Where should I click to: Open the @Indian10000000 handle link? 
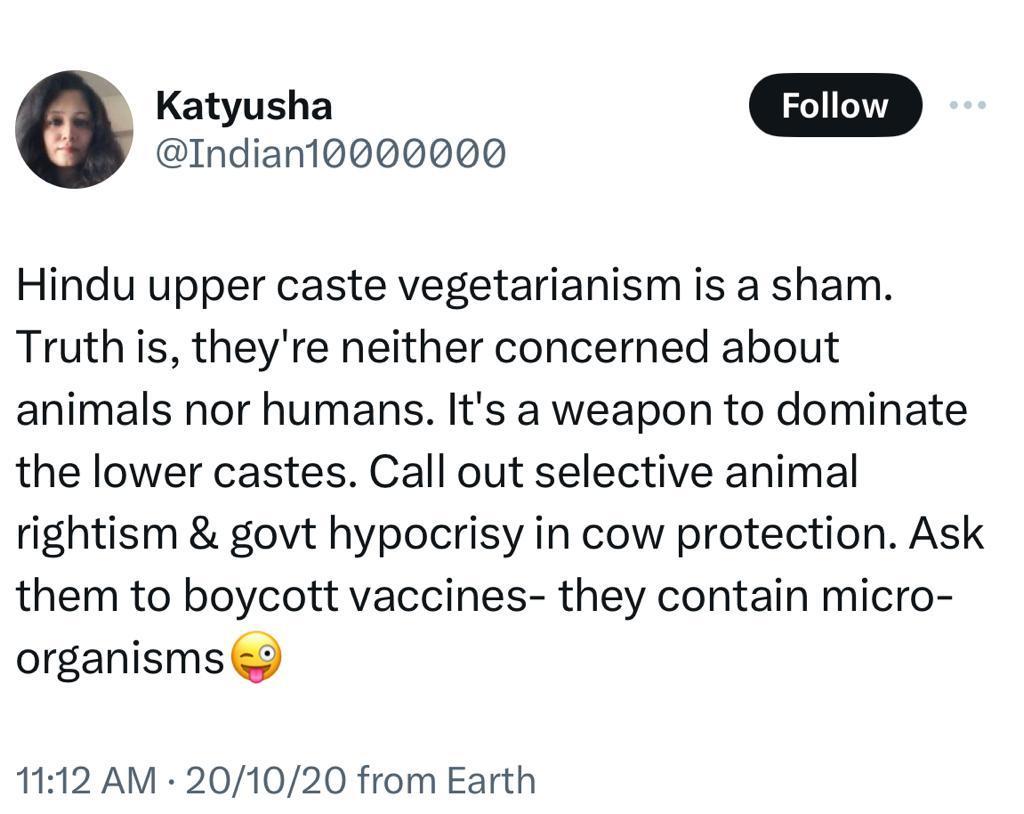[330, 153]
